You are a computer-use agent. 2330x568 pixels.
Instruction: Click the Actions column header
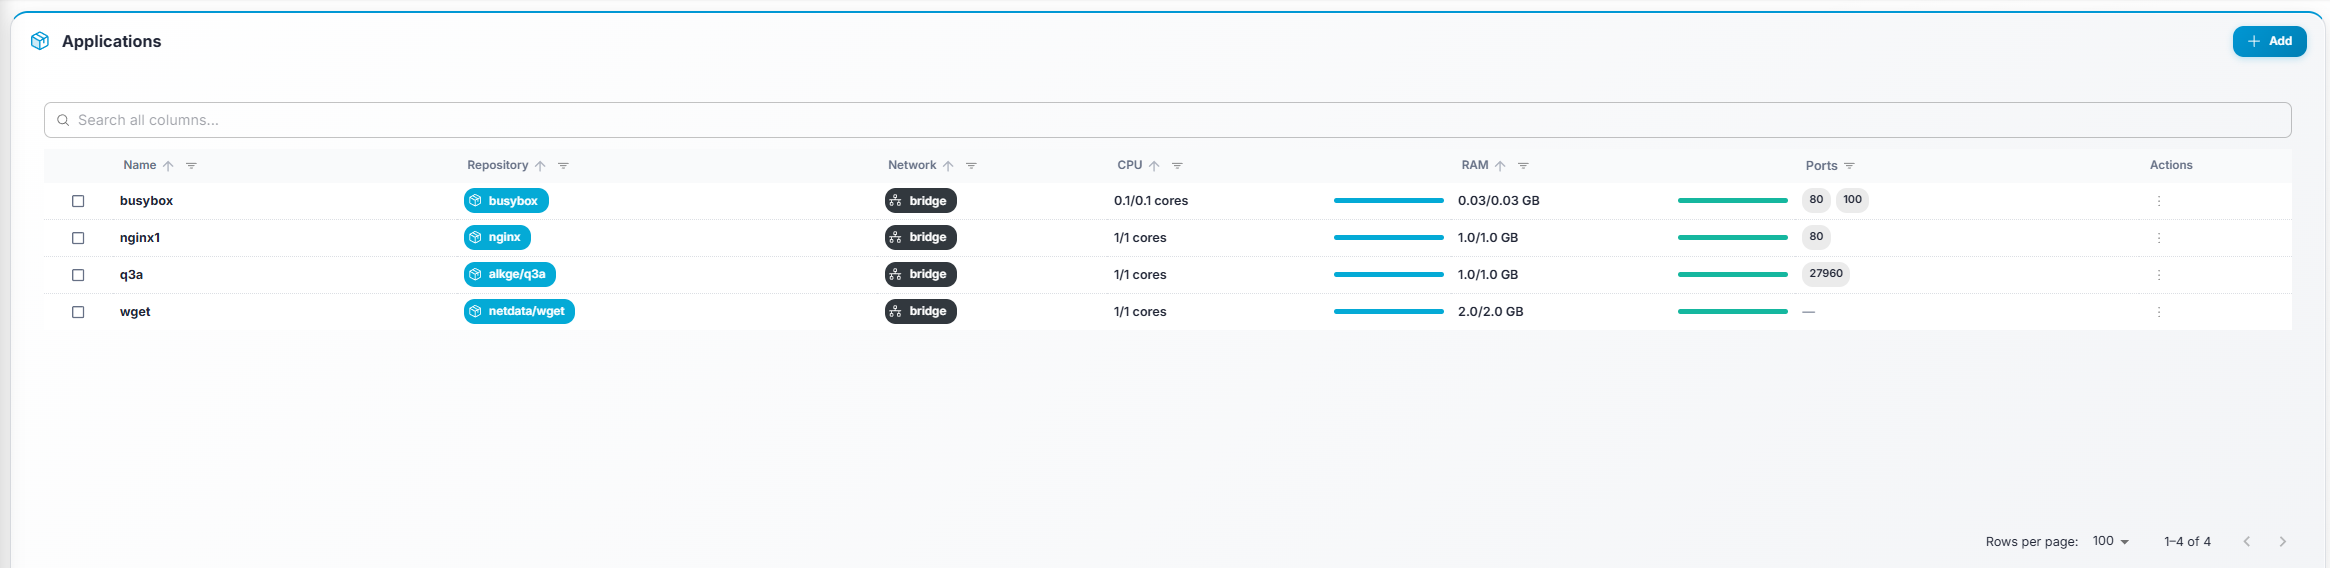(x=2171, y=165)
